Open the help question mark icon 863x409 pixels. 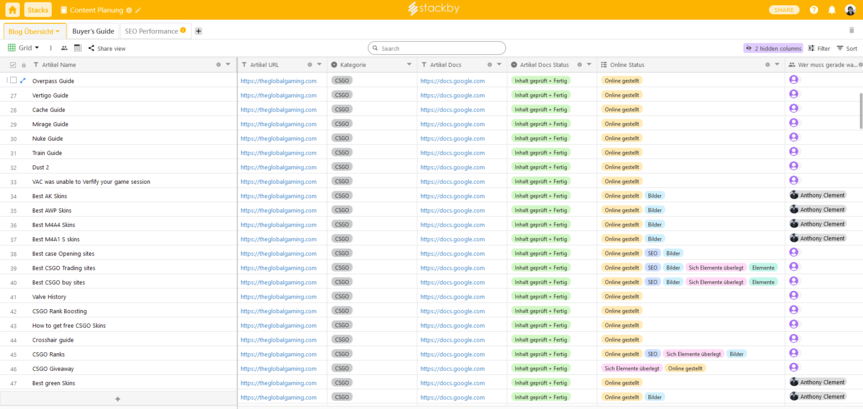click(x=814, y=10)
